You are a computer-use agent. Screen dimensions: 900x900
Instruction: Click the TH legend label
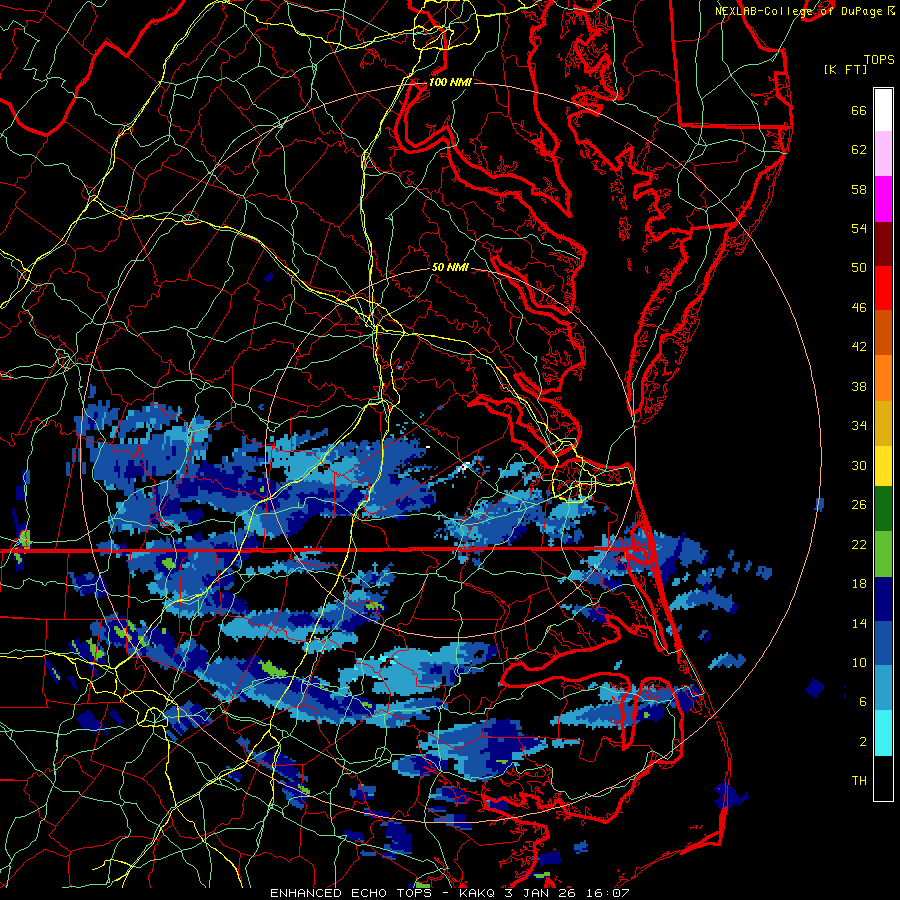[x=859, y=781]
